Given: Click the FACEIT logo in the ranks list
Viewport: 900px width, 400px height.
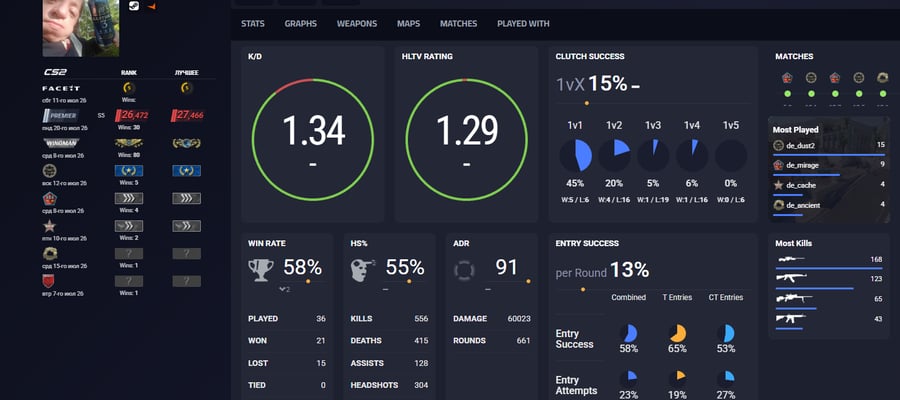Looking at the screenshot, I should pyautogui.click(x=61, y=88).
